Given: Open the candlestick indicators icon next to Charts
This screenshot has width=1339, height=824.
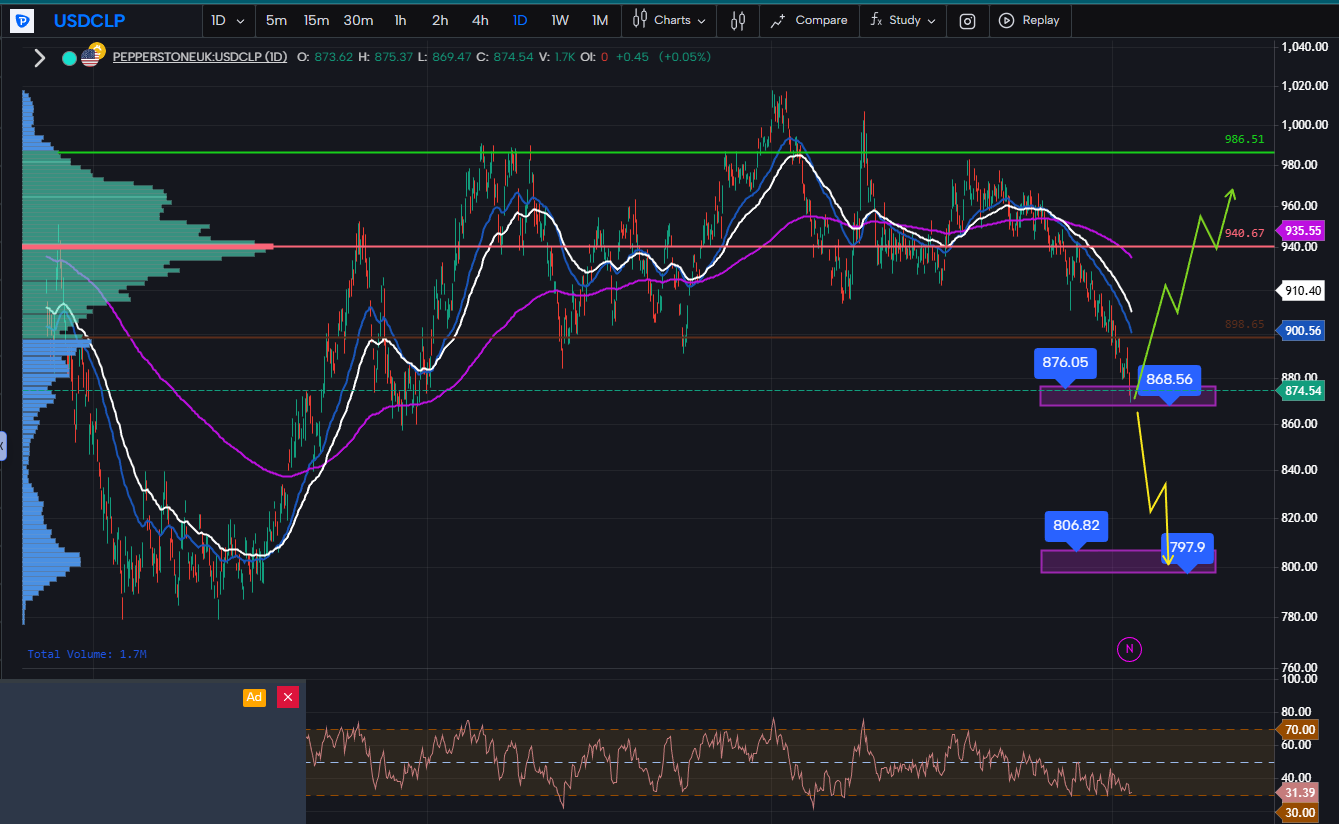Looking at the screenshot, I should pos(738,20).
